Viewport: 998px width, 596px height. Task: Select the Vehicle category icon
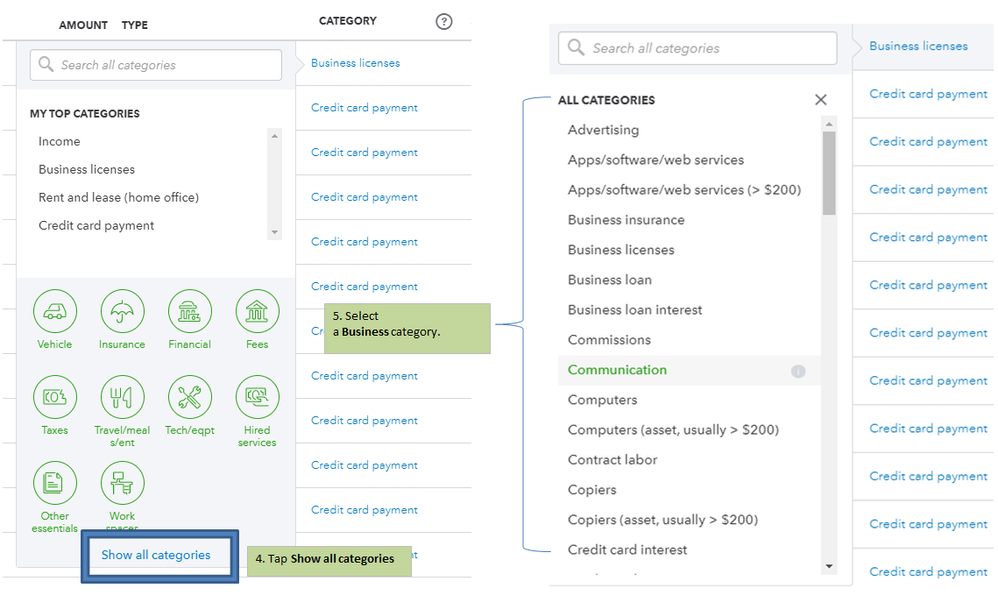pyautogui.click(x=55, y=311)
